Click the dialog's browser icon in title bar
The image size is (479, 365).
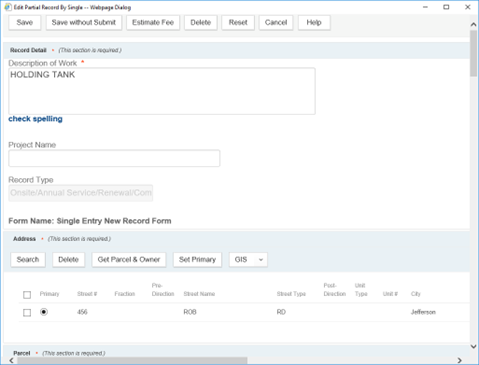(x=8, y=7)
